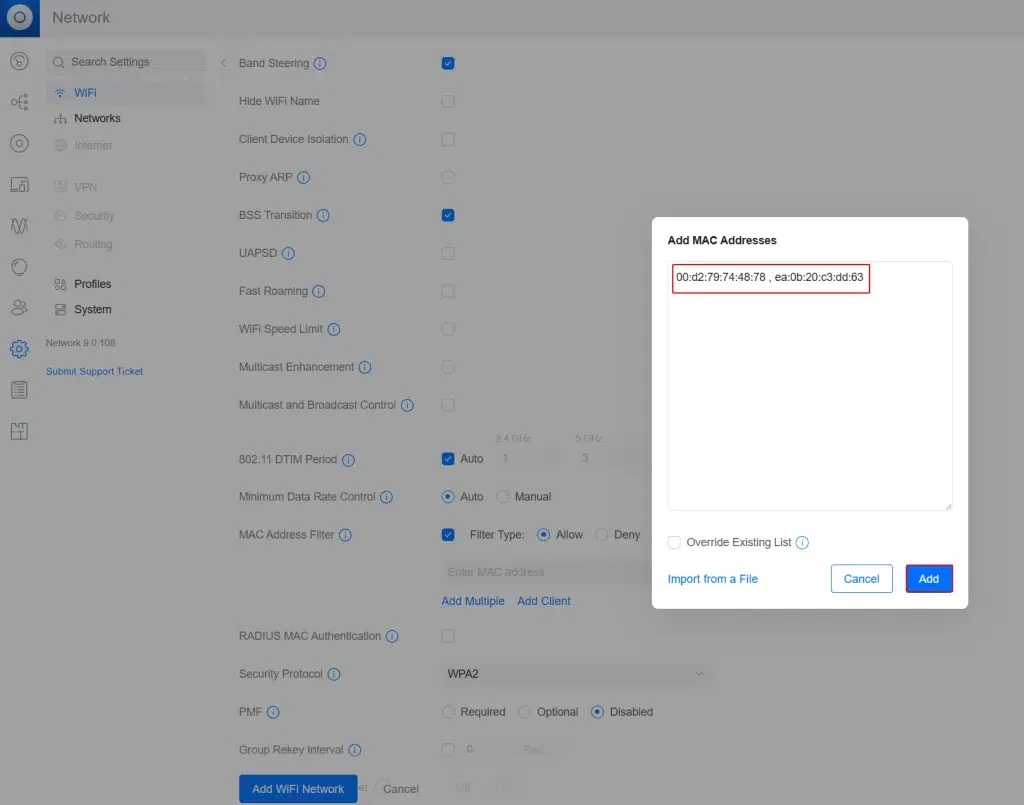Enable the Fast Roaming checkbox

pyautogui.click(x=448, y=291)
